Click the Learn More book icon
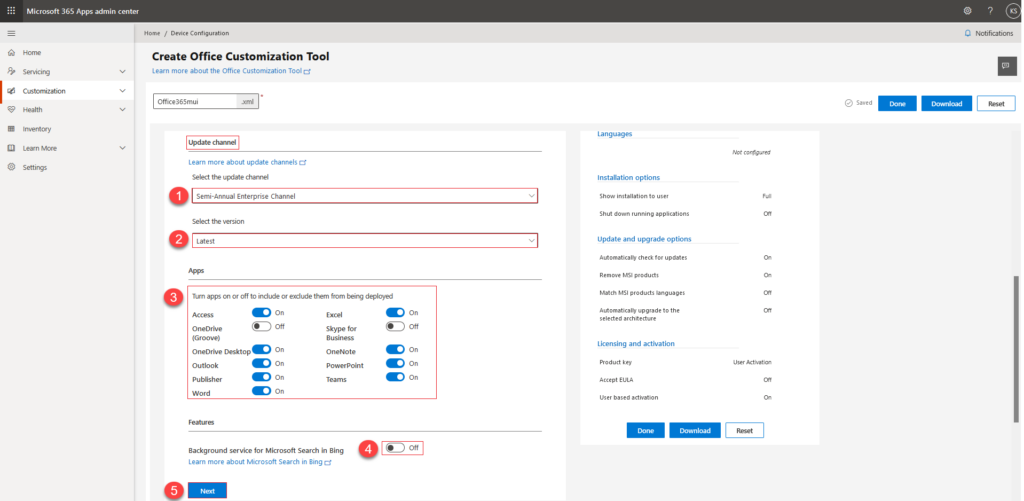The height and width of the screenshot is (501, 1024). click(11, 148)
